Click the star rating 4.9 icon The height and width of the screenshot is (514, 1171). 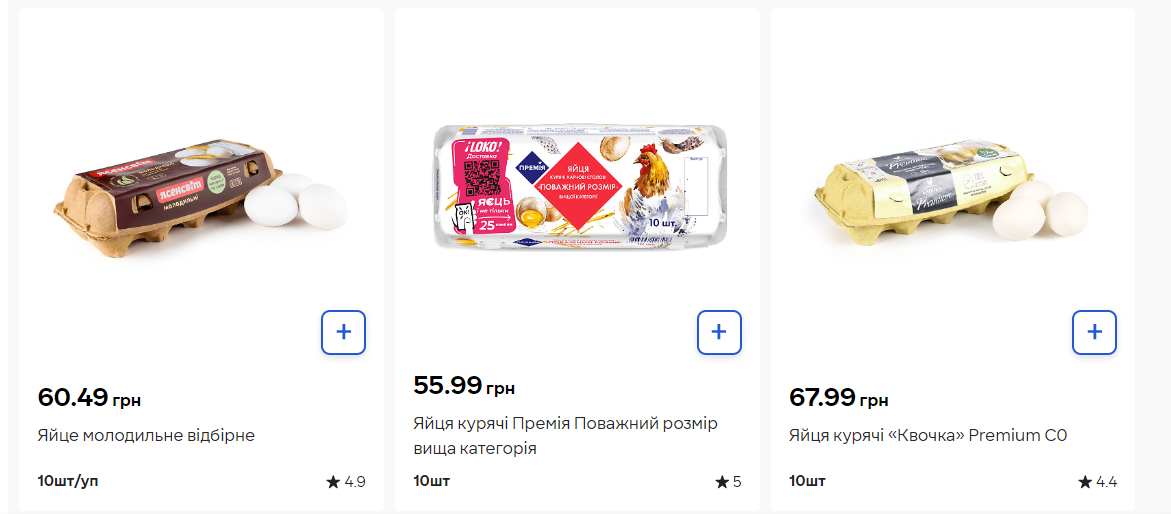(333, 482)
